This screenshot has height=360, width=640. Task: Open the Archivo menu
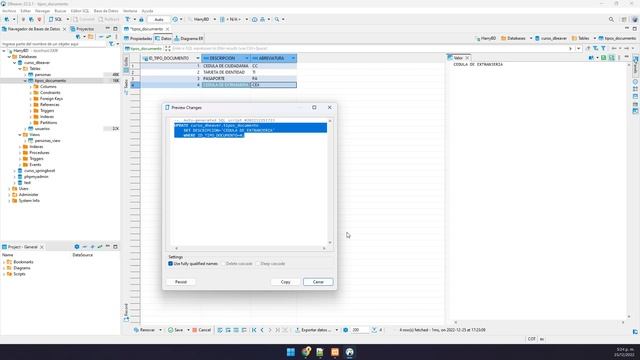(x=9, y=11)
